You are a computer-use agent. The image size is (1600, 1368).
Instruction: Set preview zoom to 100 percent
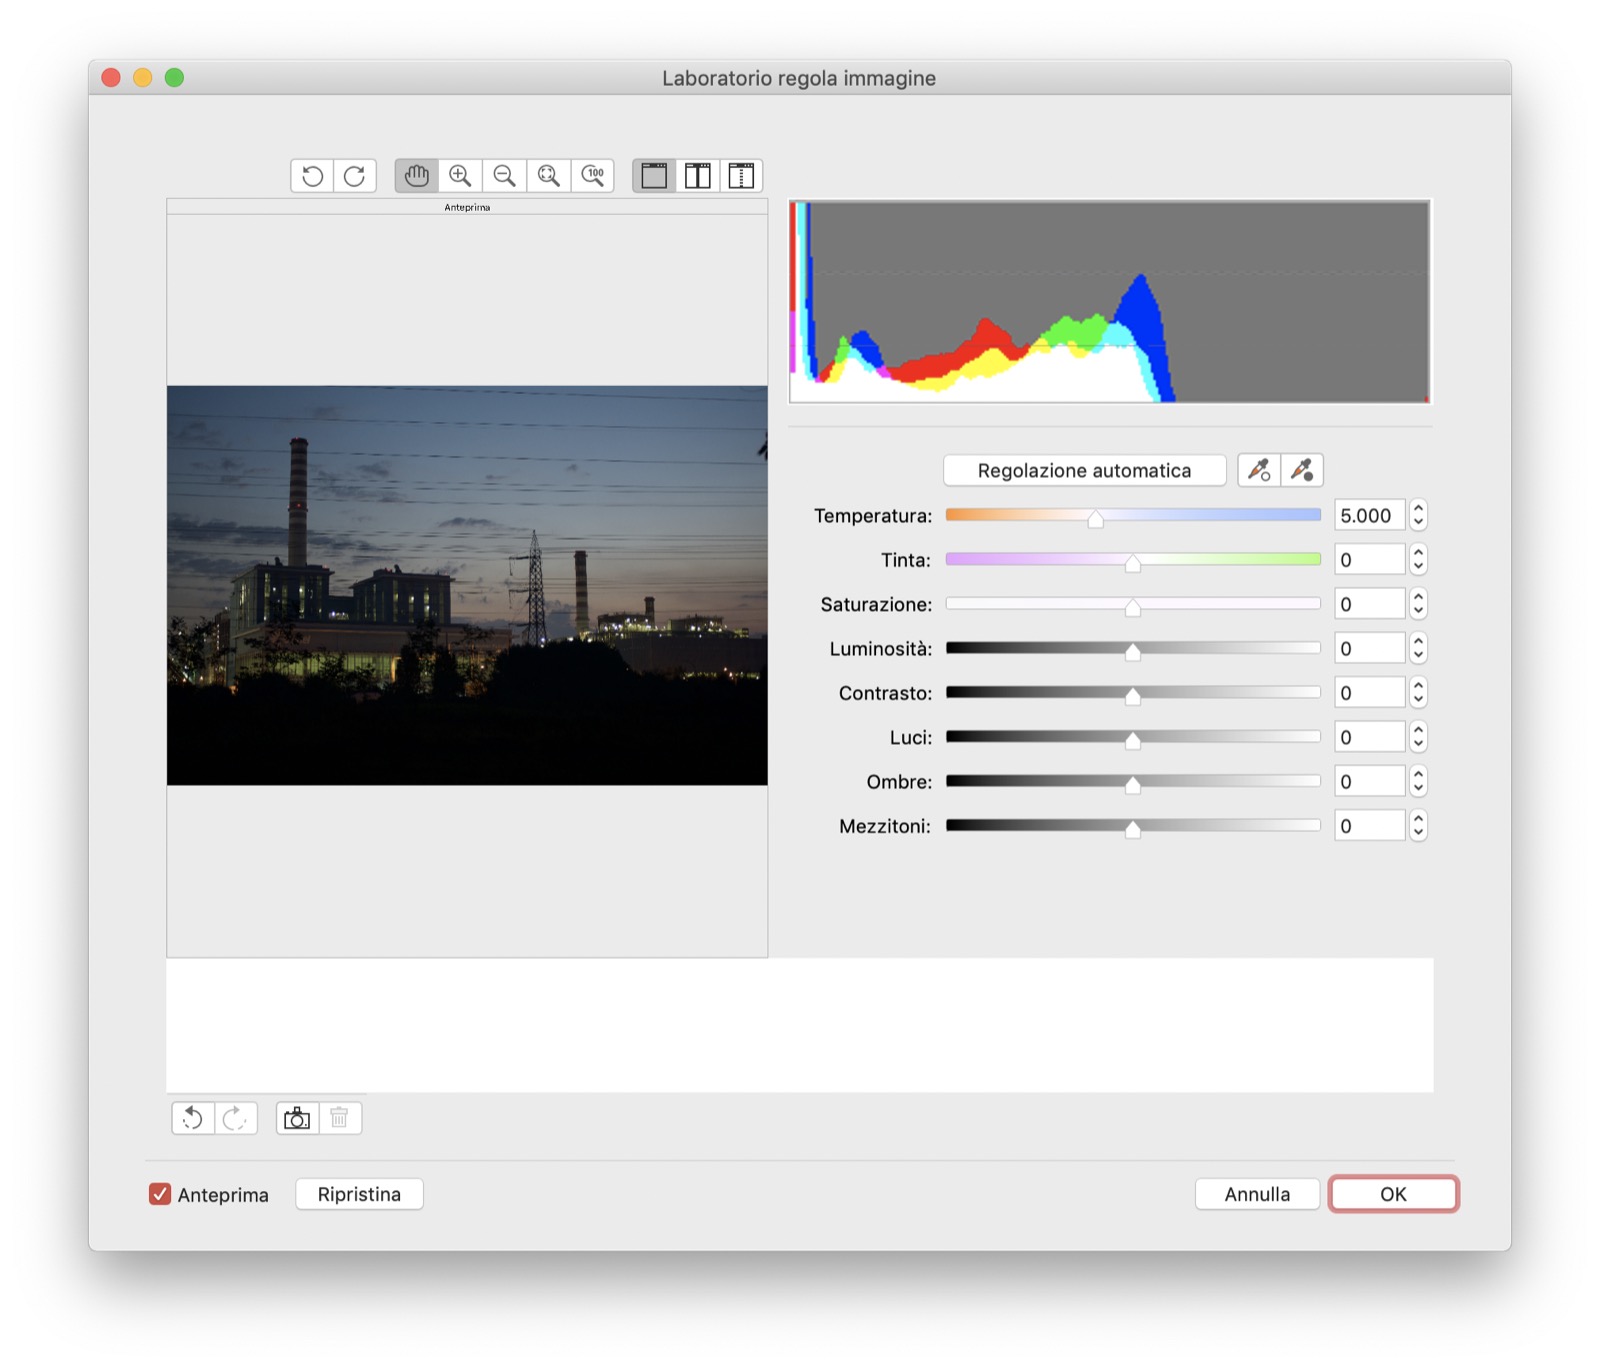pos(593,176)
